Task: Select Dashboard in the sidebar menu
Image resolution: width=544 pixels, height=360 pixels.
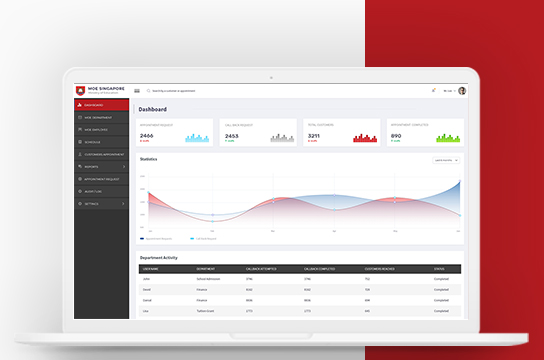Action: coord(101,105)
